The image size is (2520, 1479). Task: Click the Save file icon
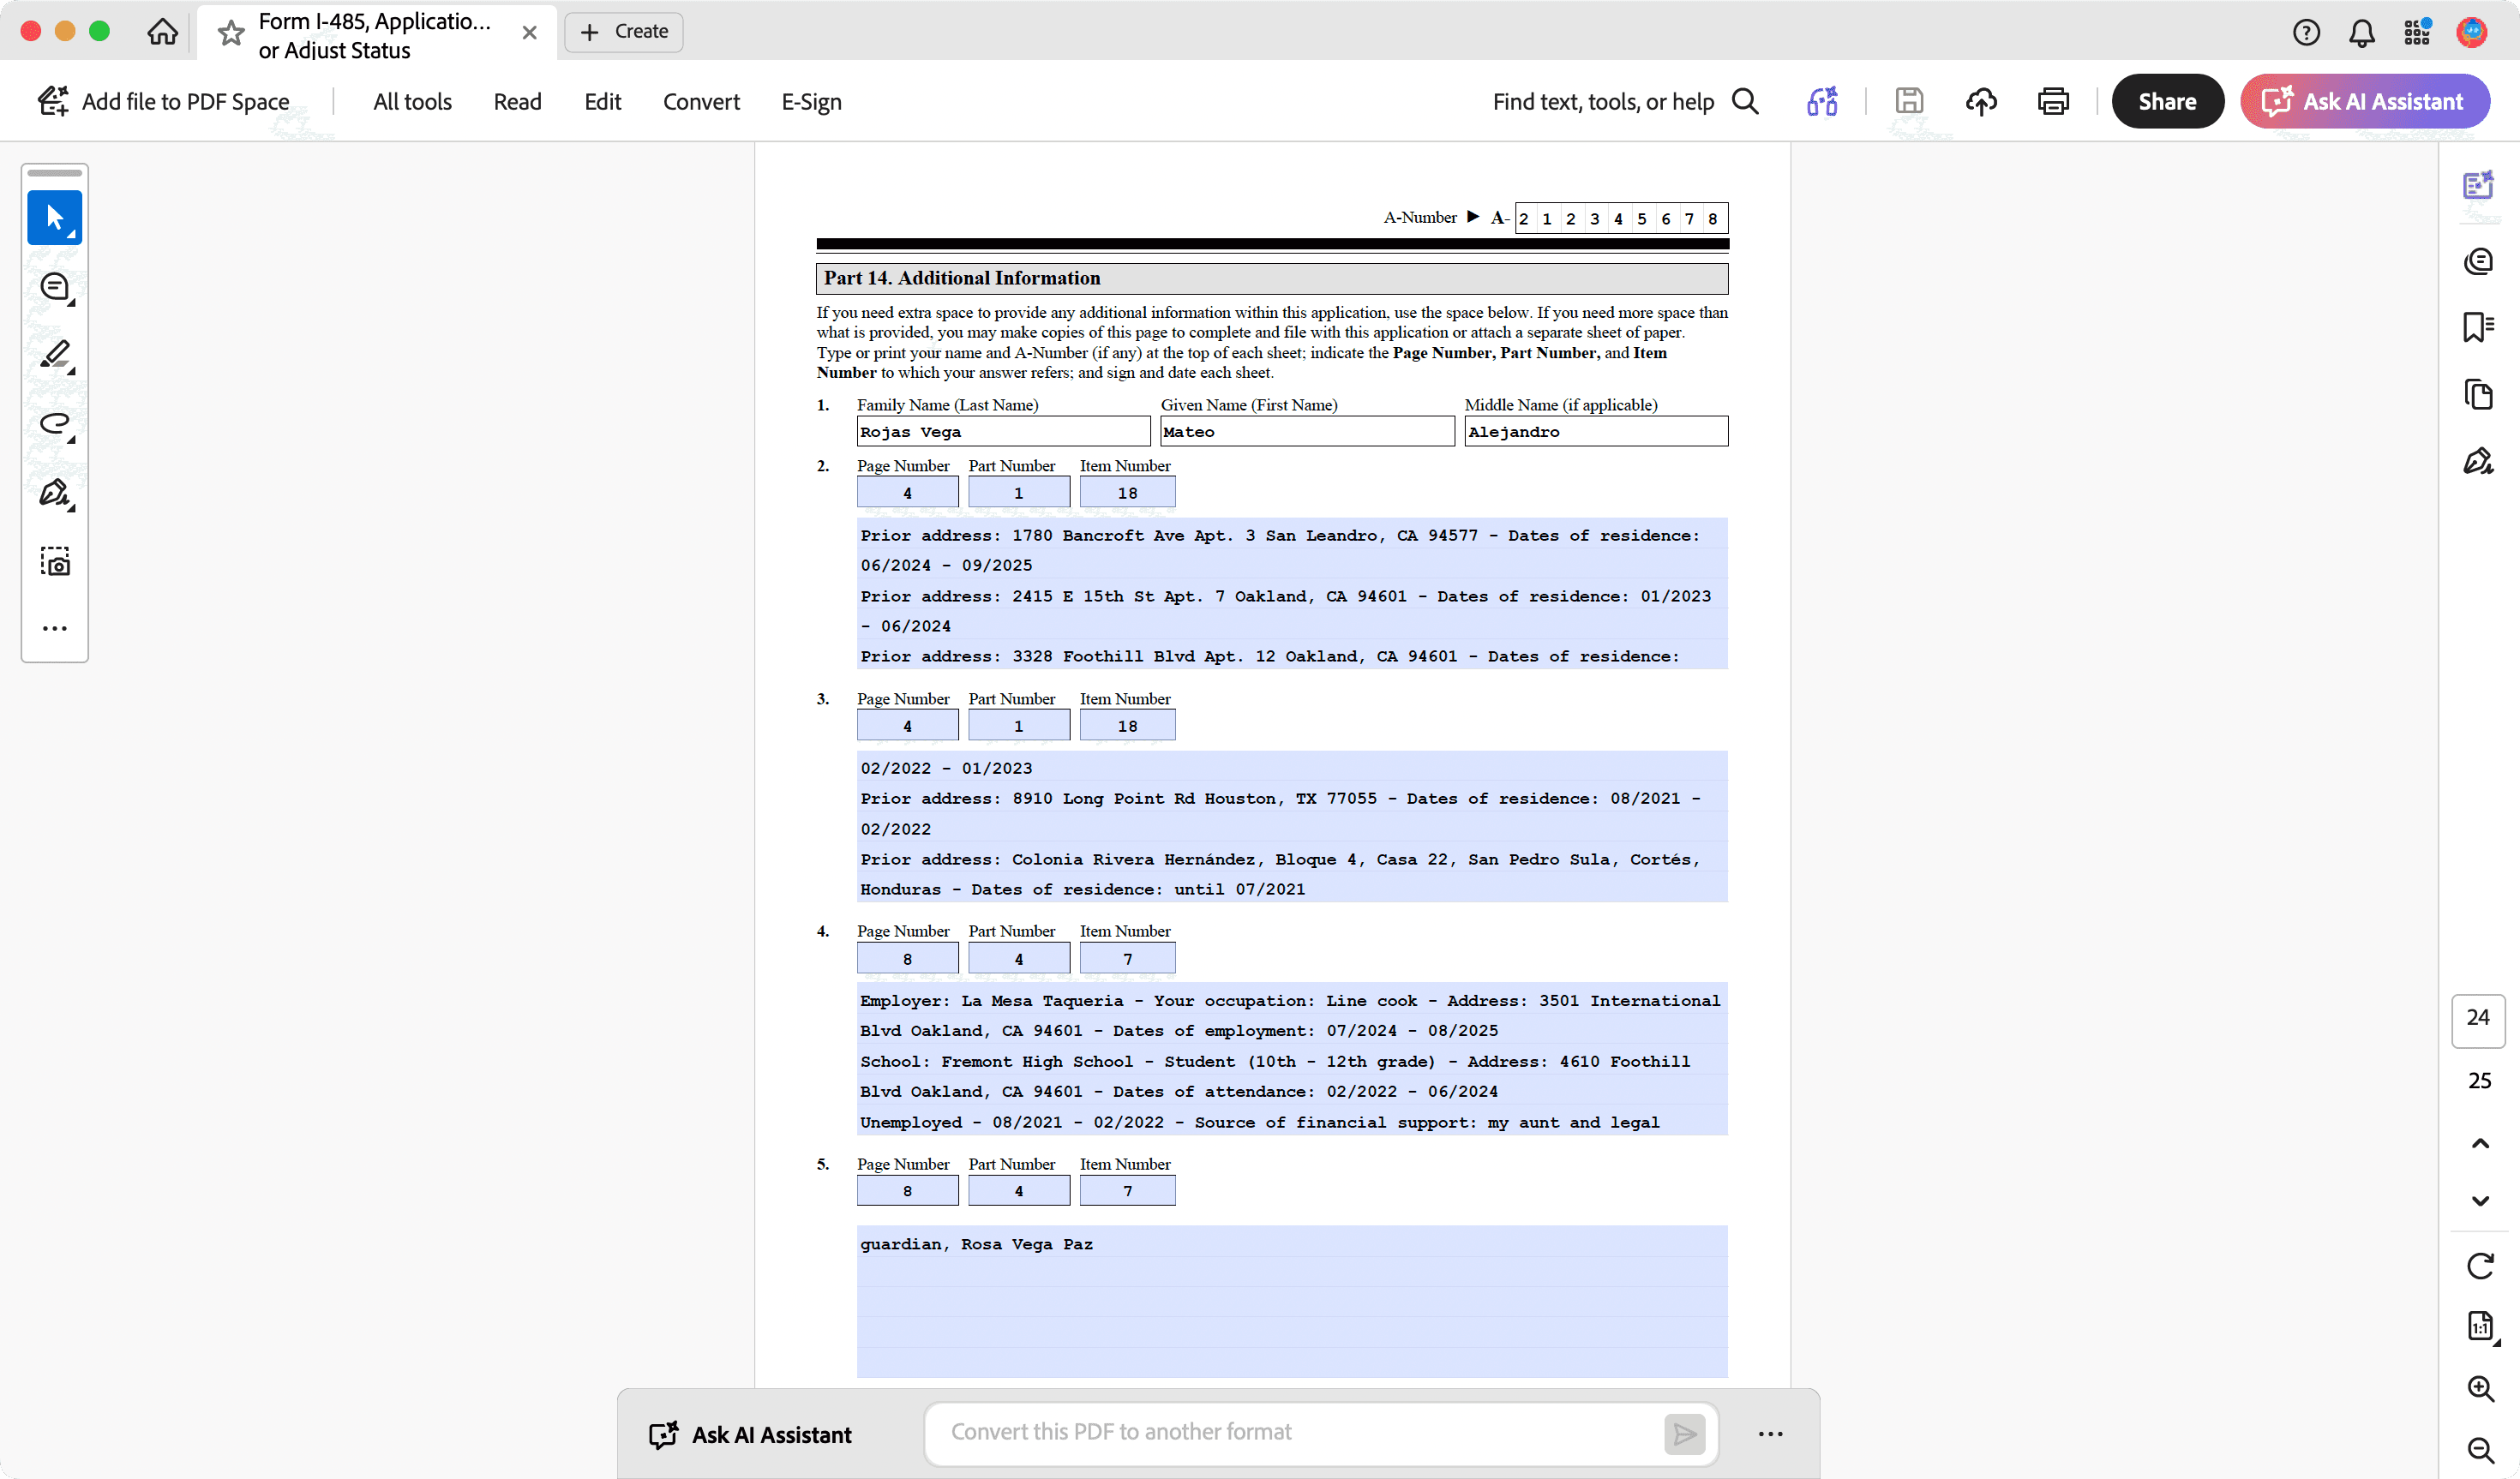(1909, 101)
